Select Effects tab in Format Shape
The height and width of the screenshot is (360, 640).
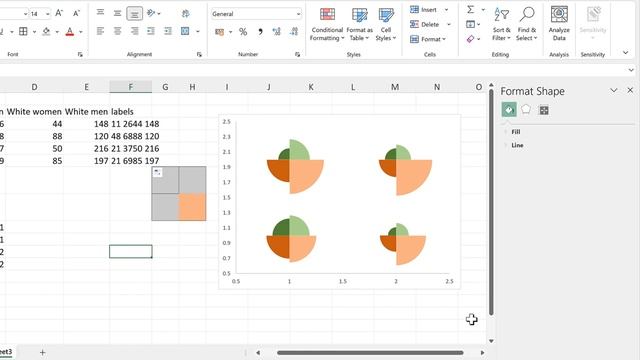click(x=526, y=109)
